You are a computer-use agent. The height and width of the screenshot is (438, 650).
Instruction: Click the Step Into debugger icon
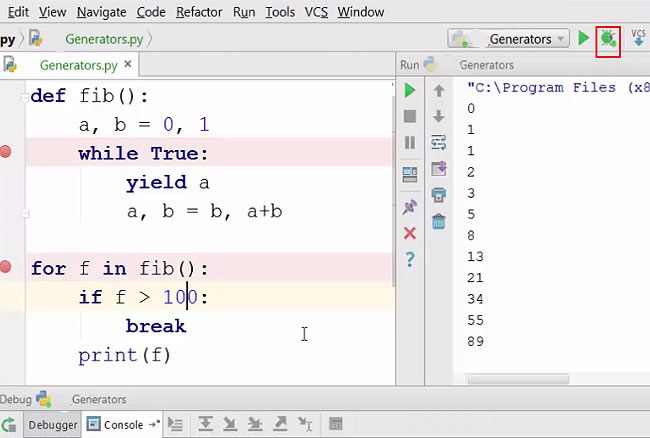click(230, 423)
